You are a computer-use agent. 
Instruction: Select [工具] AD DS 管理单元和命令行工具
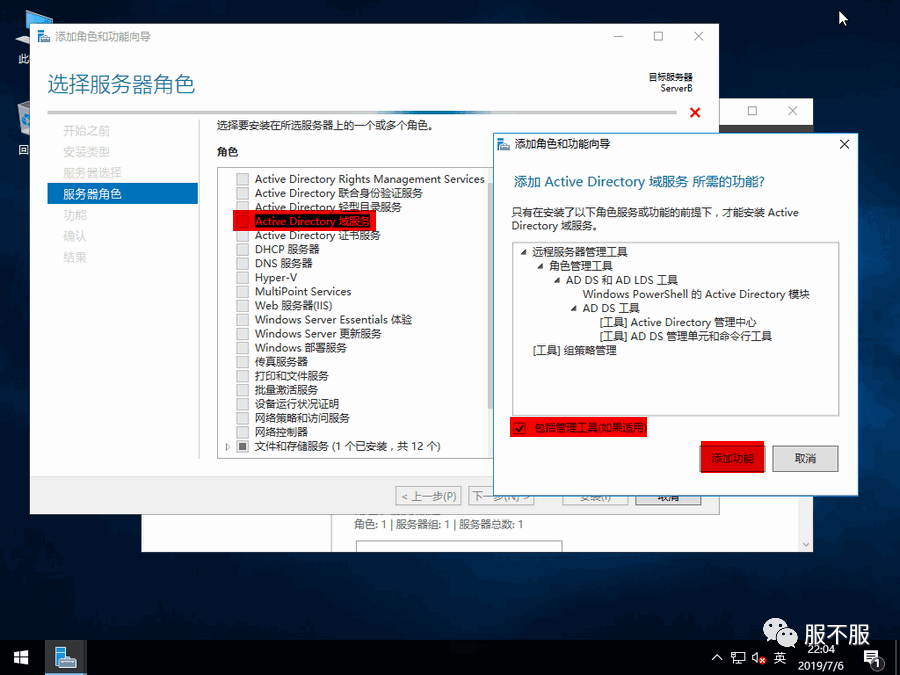(x=685, y=336)
